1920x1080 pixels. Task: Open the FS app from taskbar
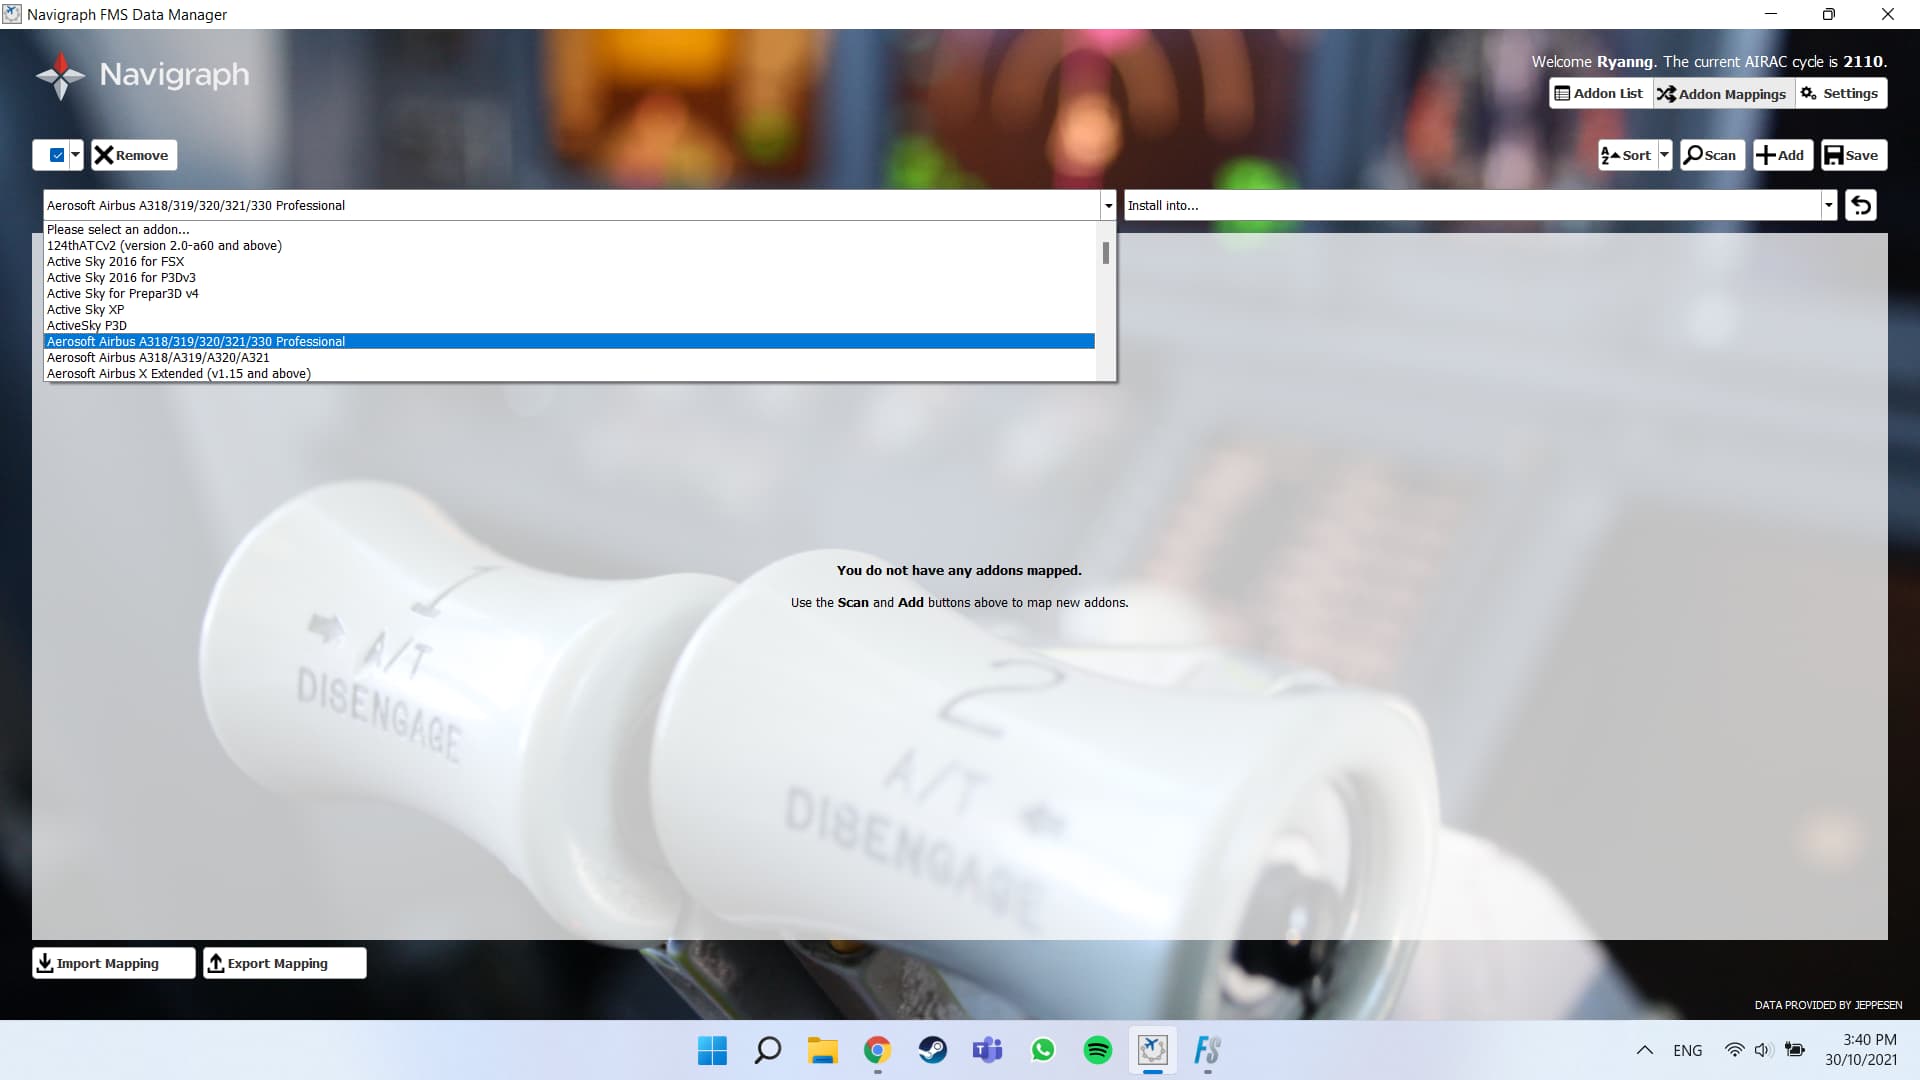click(1207, 1050)
